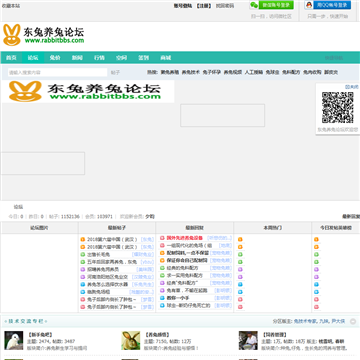The width and height of the screenshot is (360, 360).
Task: Click the 收藏本站 link
Action: (11, 6)
